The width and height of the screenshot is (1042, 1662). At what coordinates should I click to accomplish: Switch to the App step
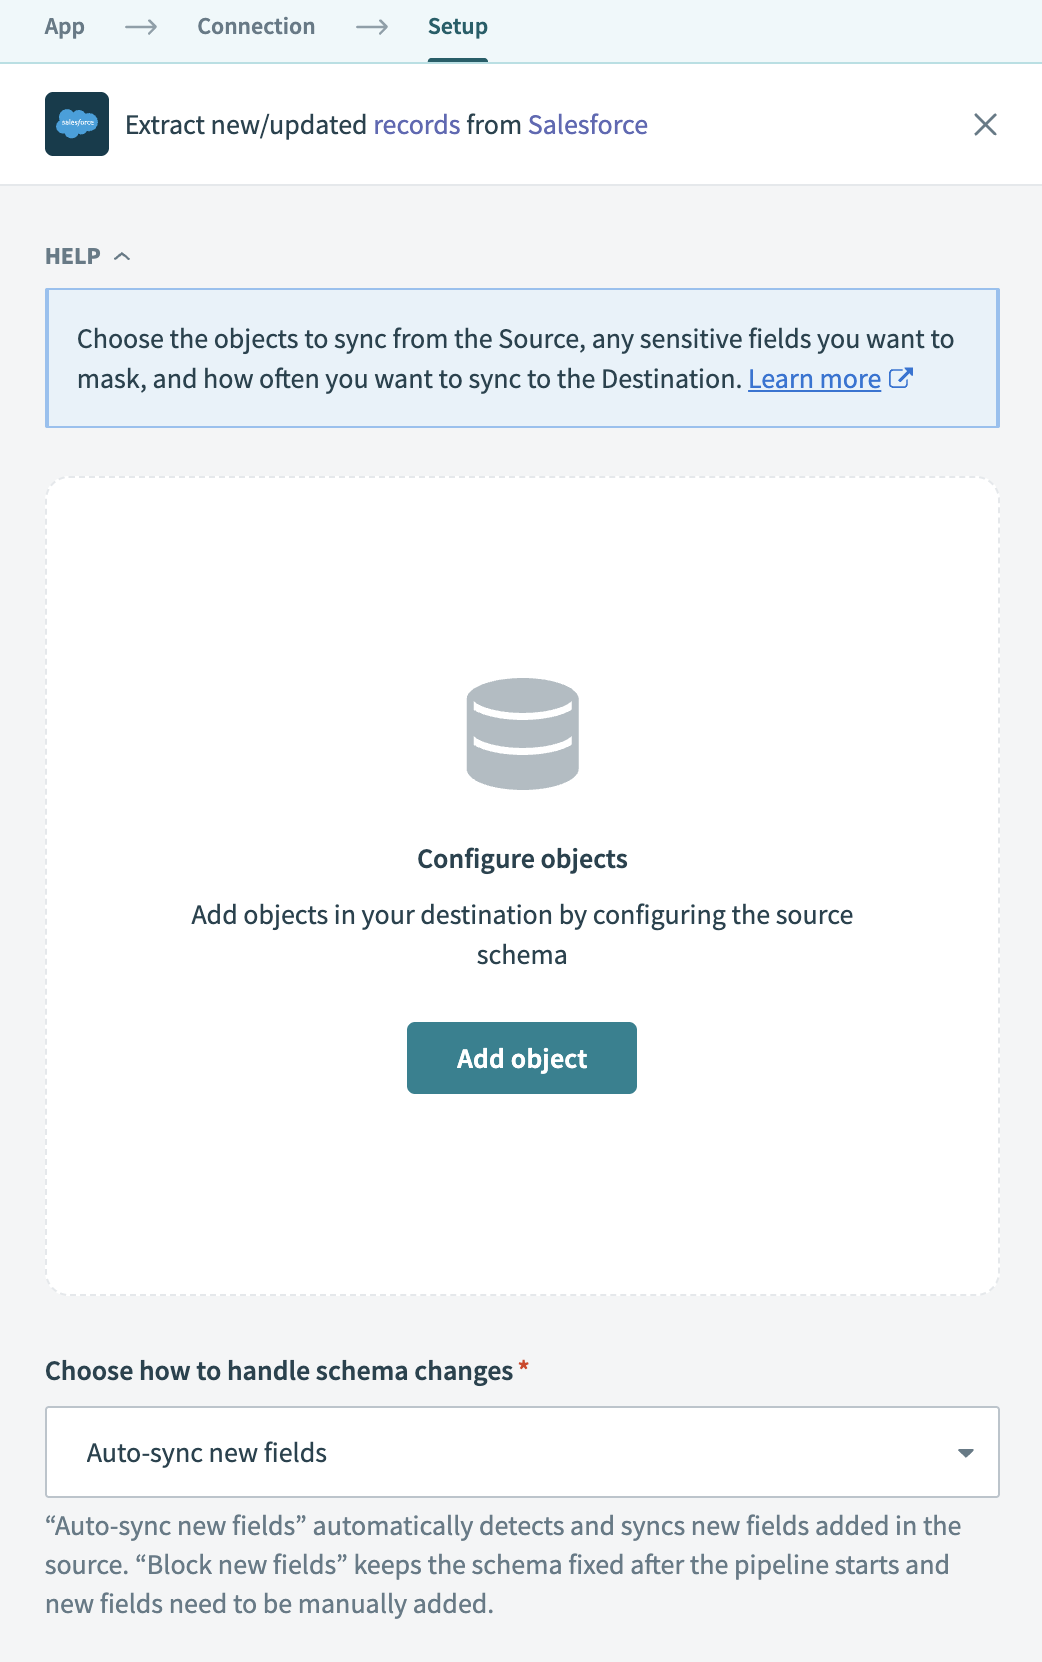(x=64, y=27)
